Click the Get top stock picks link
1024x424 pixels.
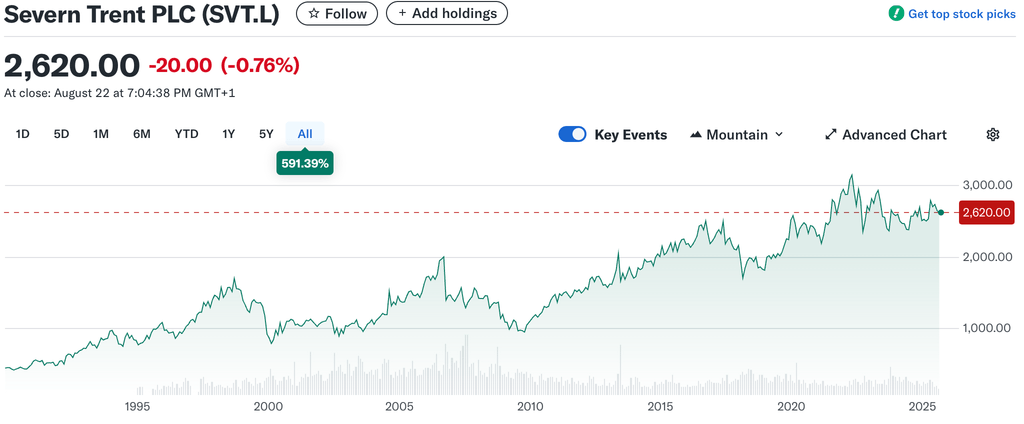tap(961, 14)
